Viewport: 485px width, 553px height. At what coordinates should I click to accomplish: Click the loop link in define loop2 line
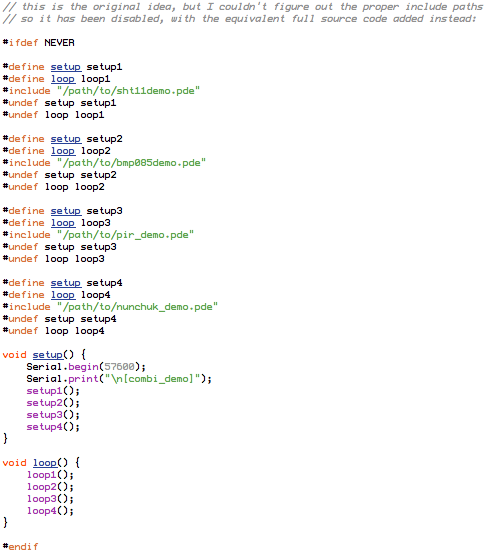[63, 151]
